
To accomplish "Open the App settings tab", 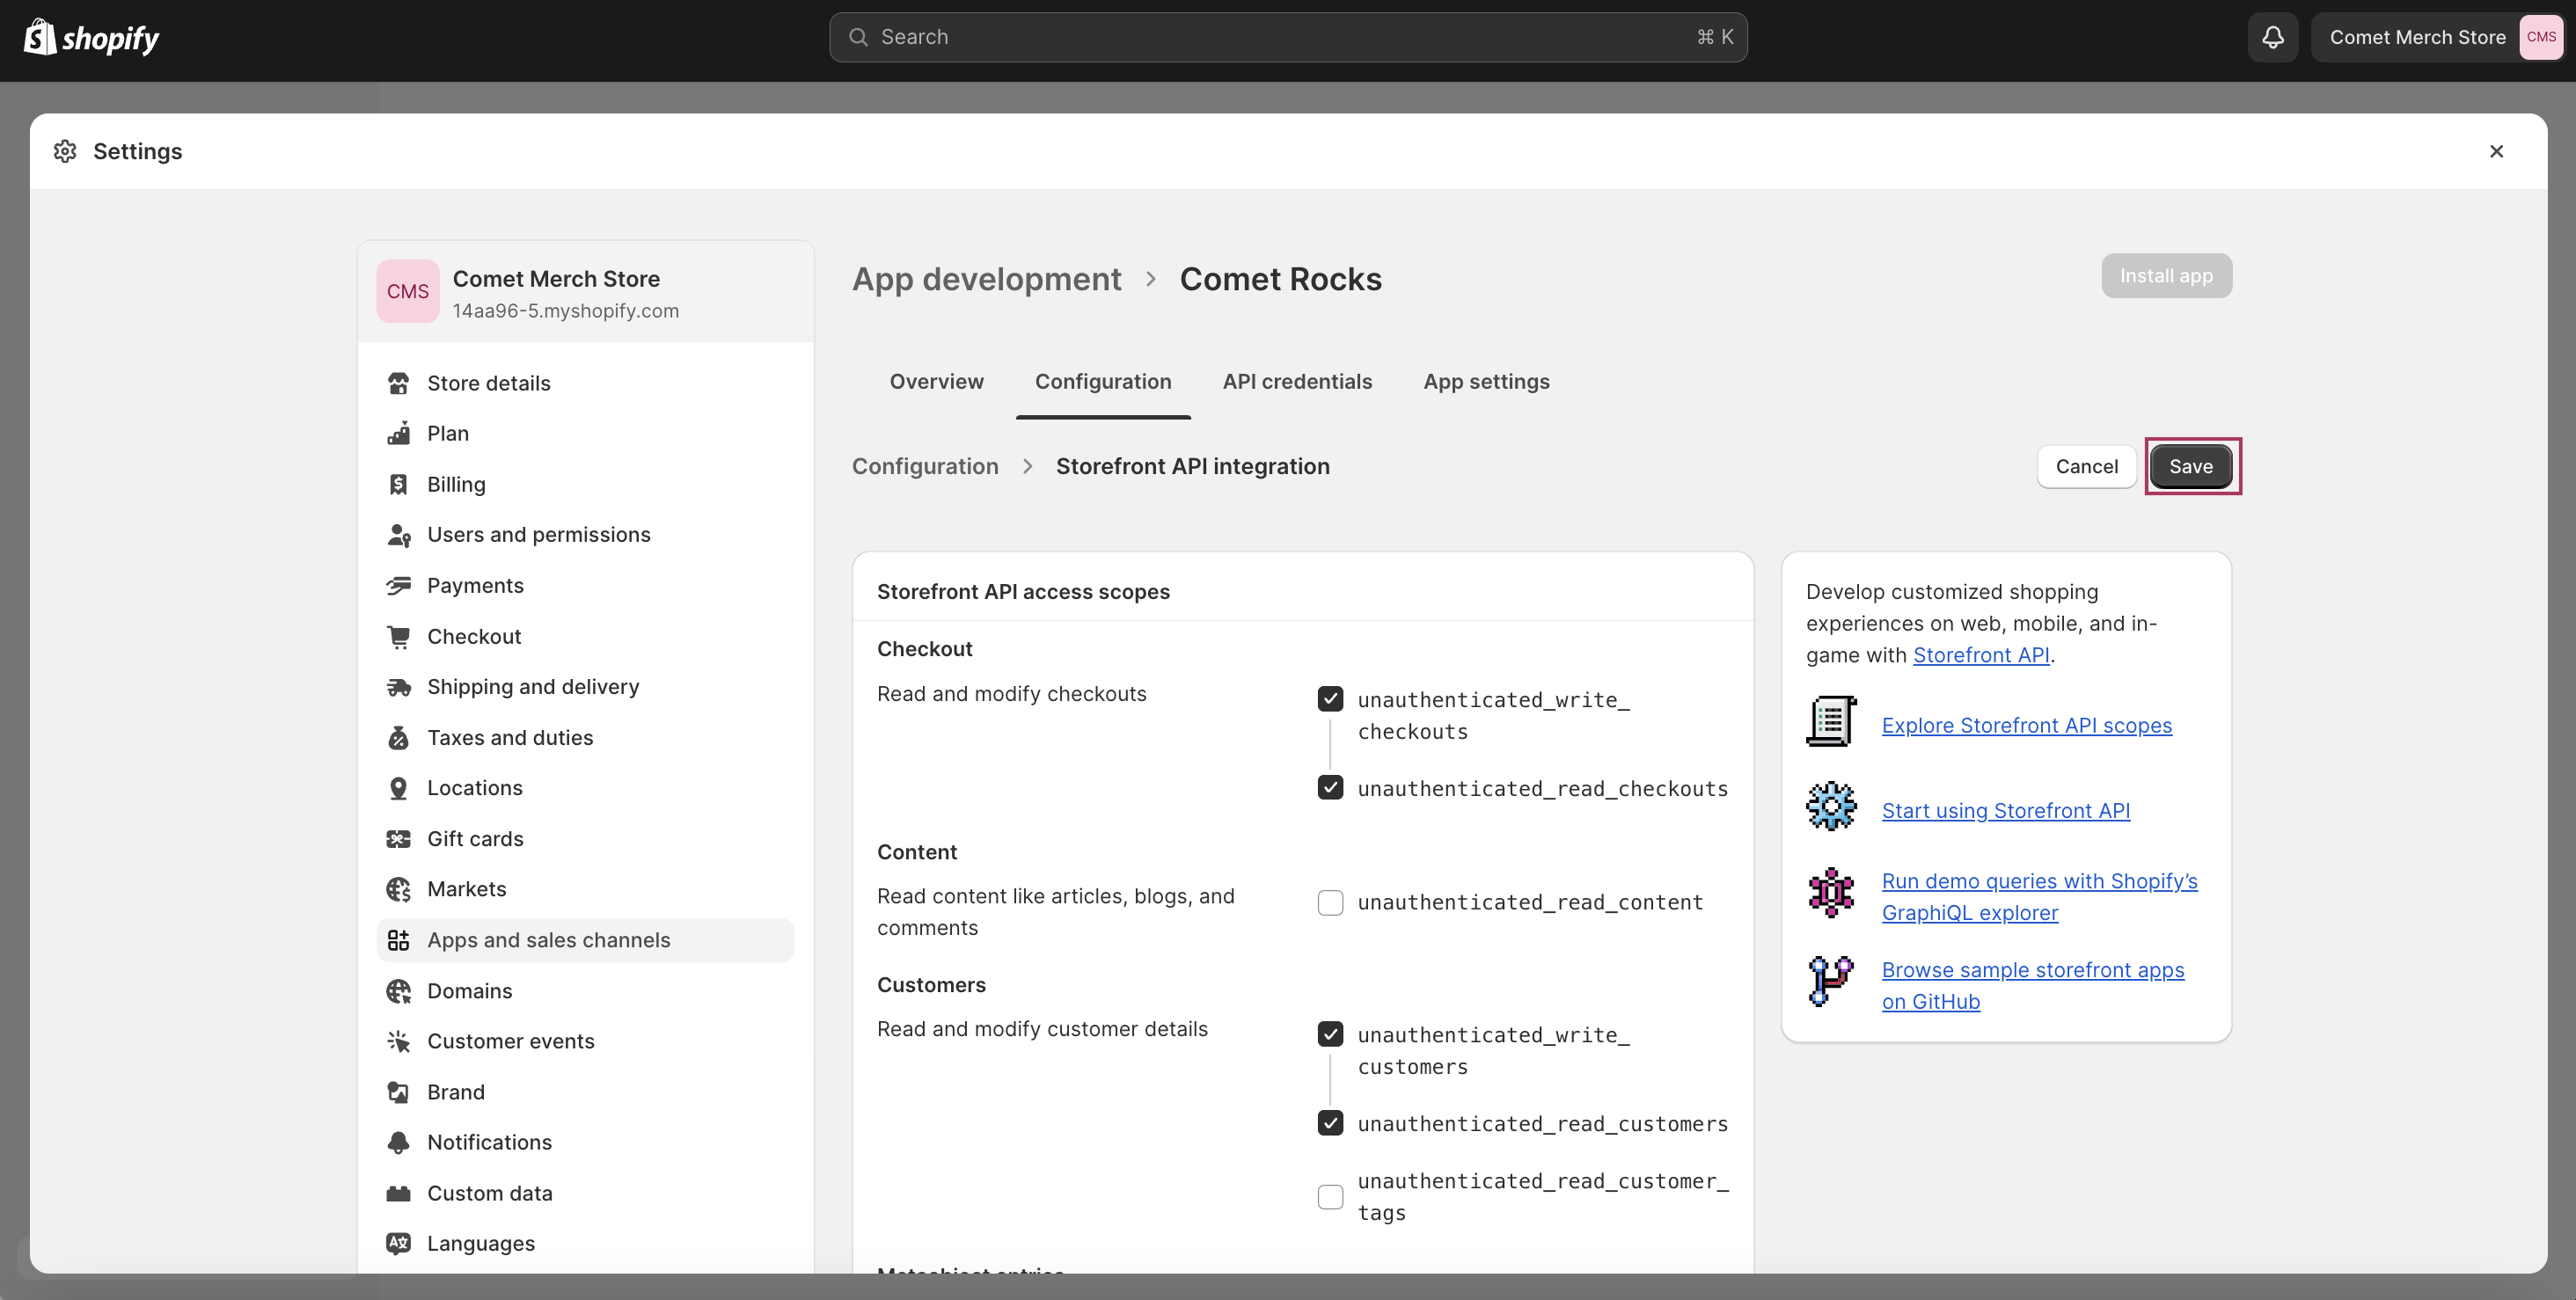I will [1486, 381].
